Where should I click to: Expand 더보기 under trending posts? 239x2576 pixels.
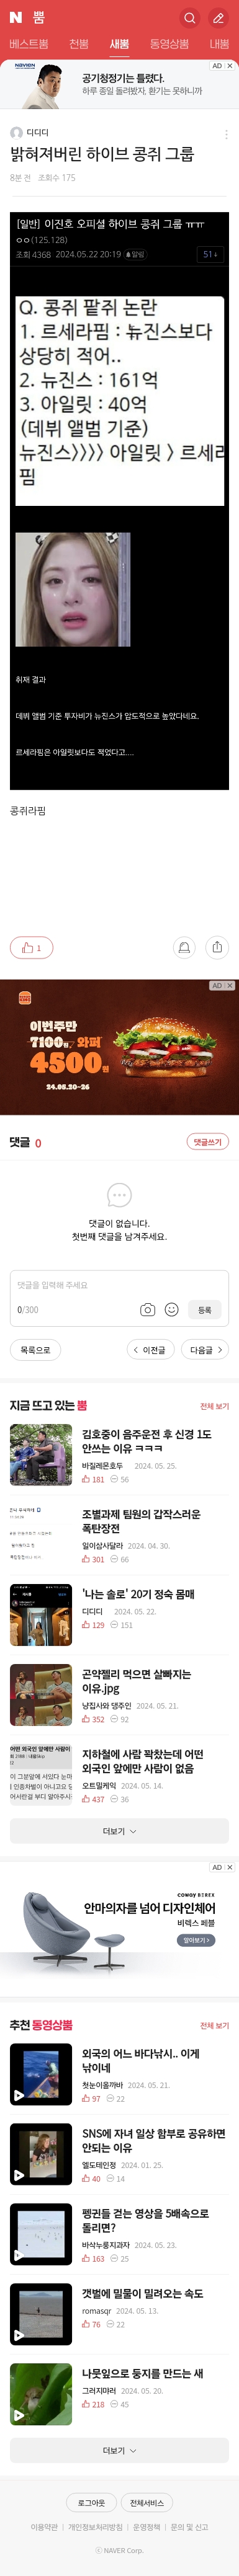119,1831
